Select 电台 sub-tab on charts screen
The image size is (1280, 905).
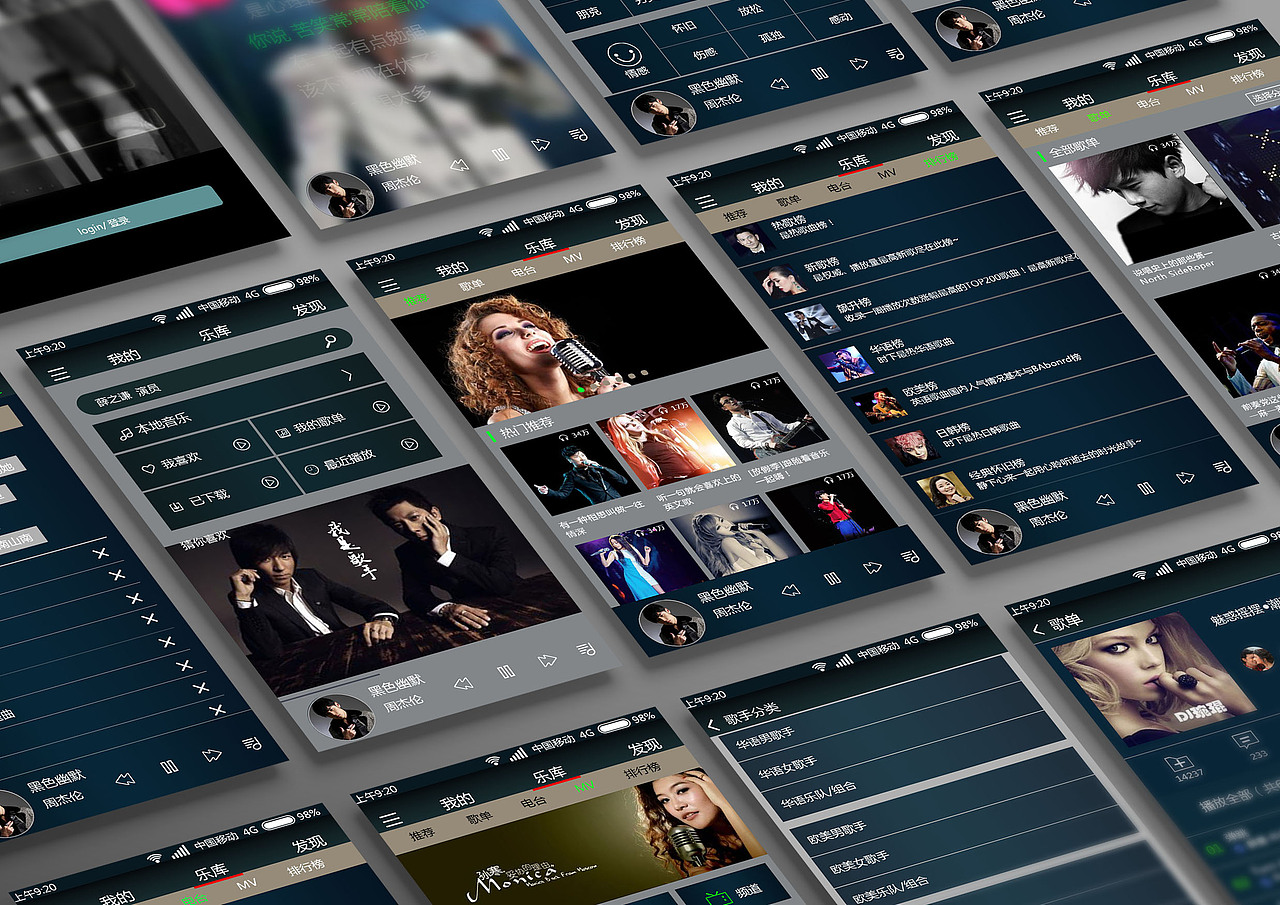839,188
